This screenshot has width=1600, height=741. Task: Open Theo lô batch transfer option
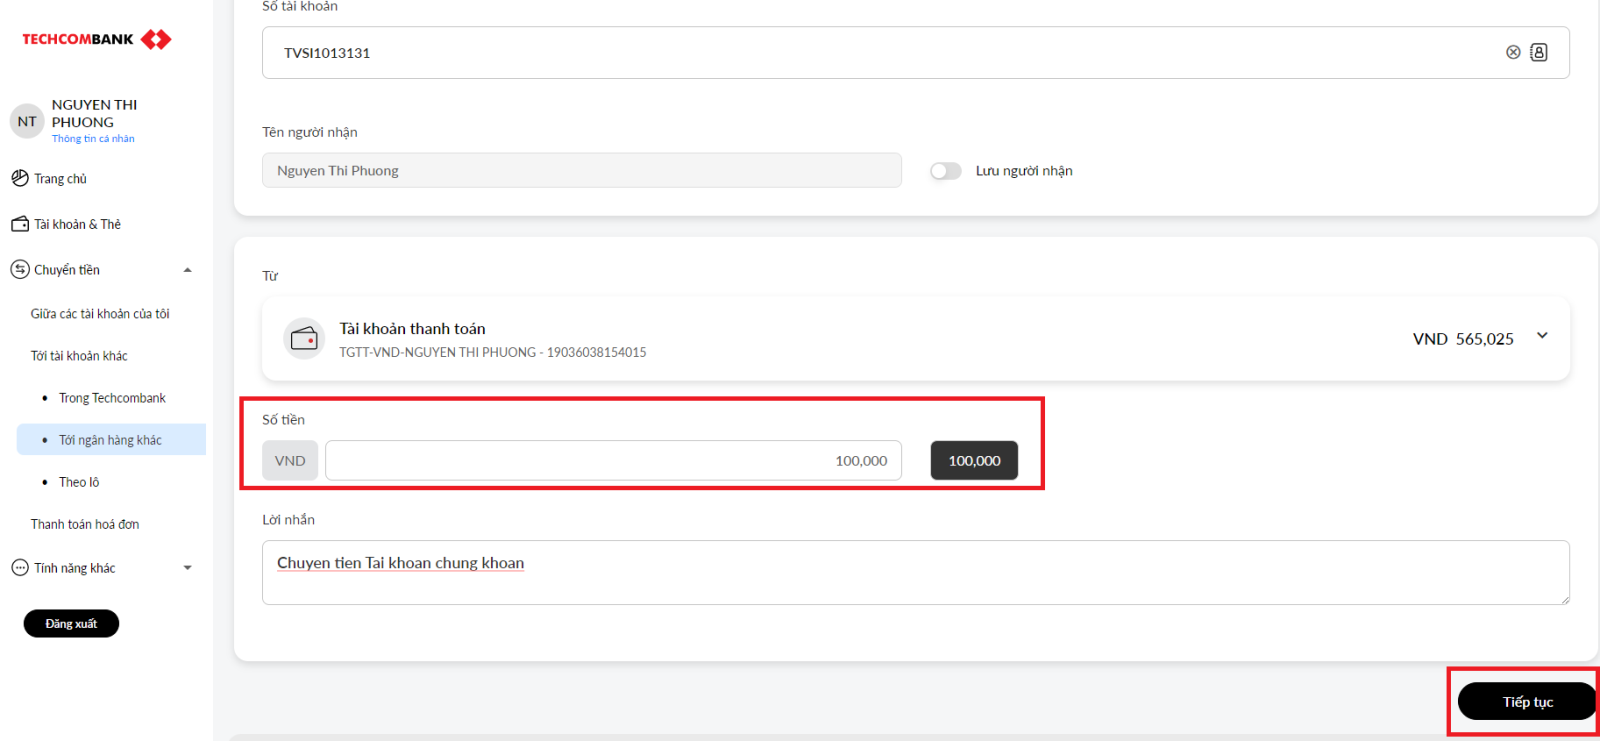click(79, 482)
